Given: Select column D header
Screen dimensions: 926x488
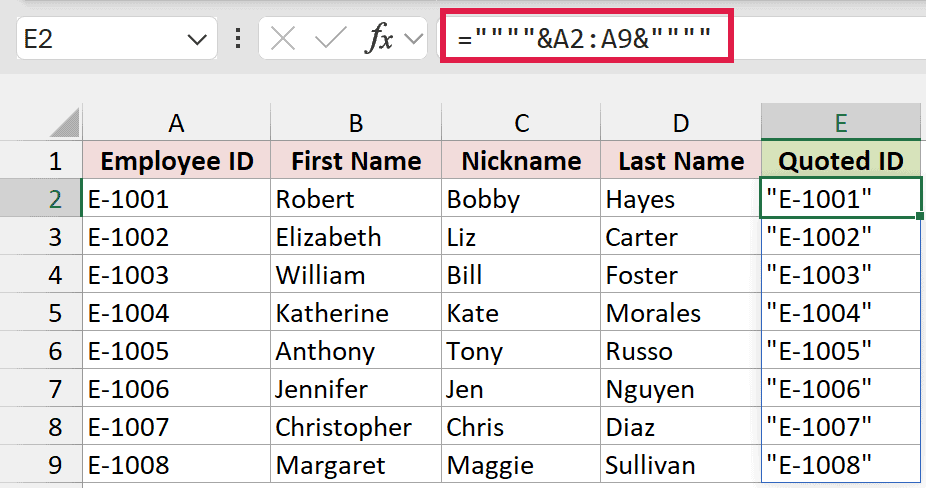Looking at the screenshot, I should coord(681,122).
